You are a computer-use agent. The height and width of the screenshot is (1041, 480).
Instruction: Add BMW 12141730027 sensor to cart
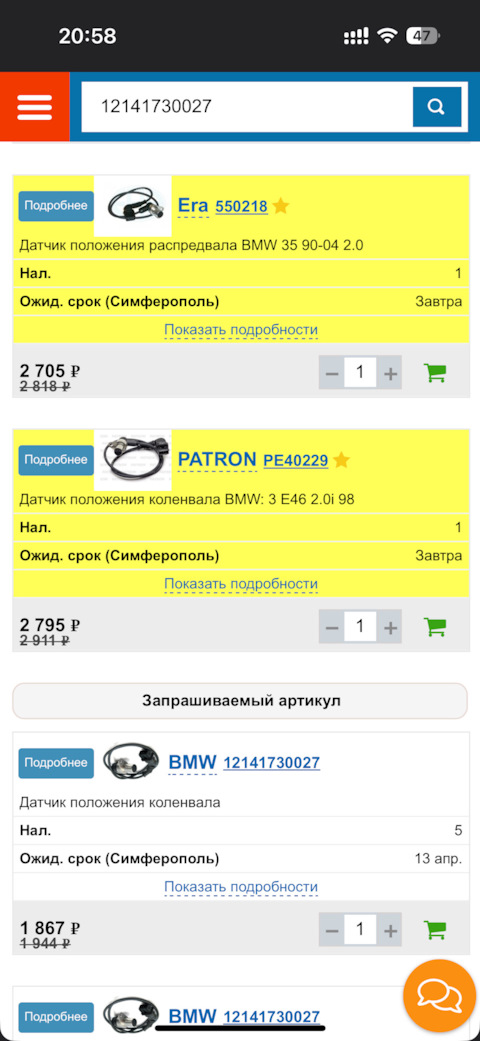435,929
